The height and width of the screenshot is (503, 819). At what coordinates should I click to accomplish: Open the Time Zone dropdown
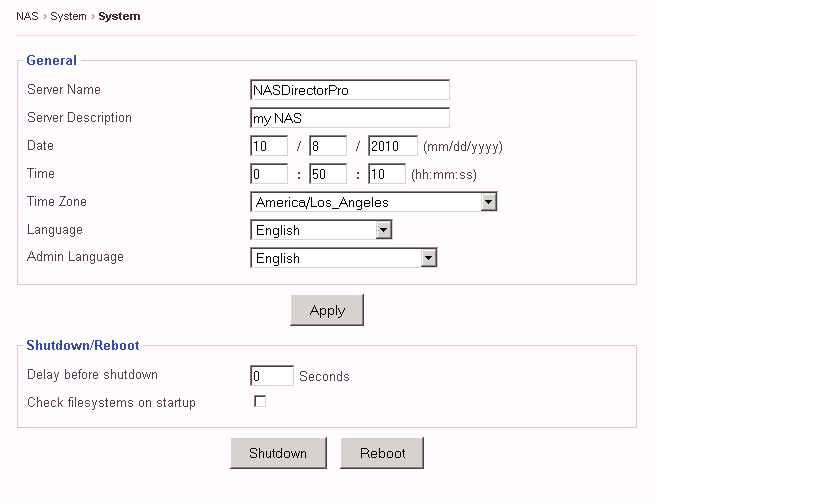pyautogui.click(x=373, y=202)
